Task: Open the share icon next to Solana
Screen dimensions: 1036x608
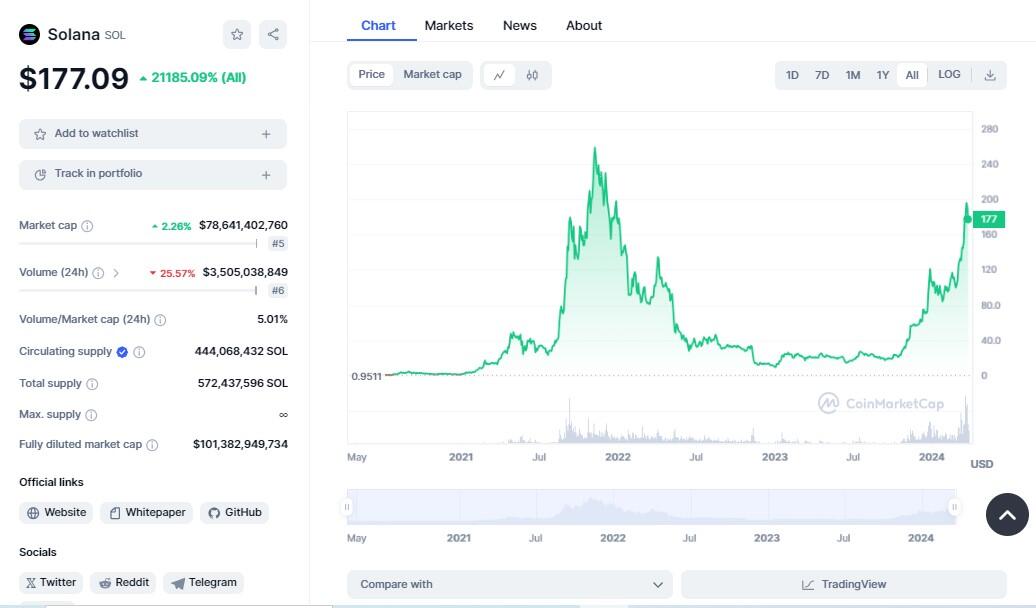Action: [x=273, y=34]
